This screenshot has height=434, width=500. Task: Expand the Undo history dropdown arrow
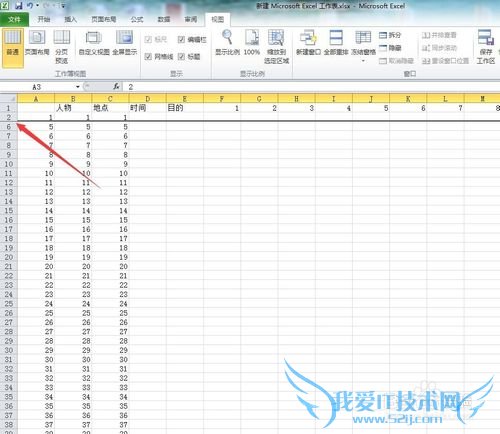[37, 6]
